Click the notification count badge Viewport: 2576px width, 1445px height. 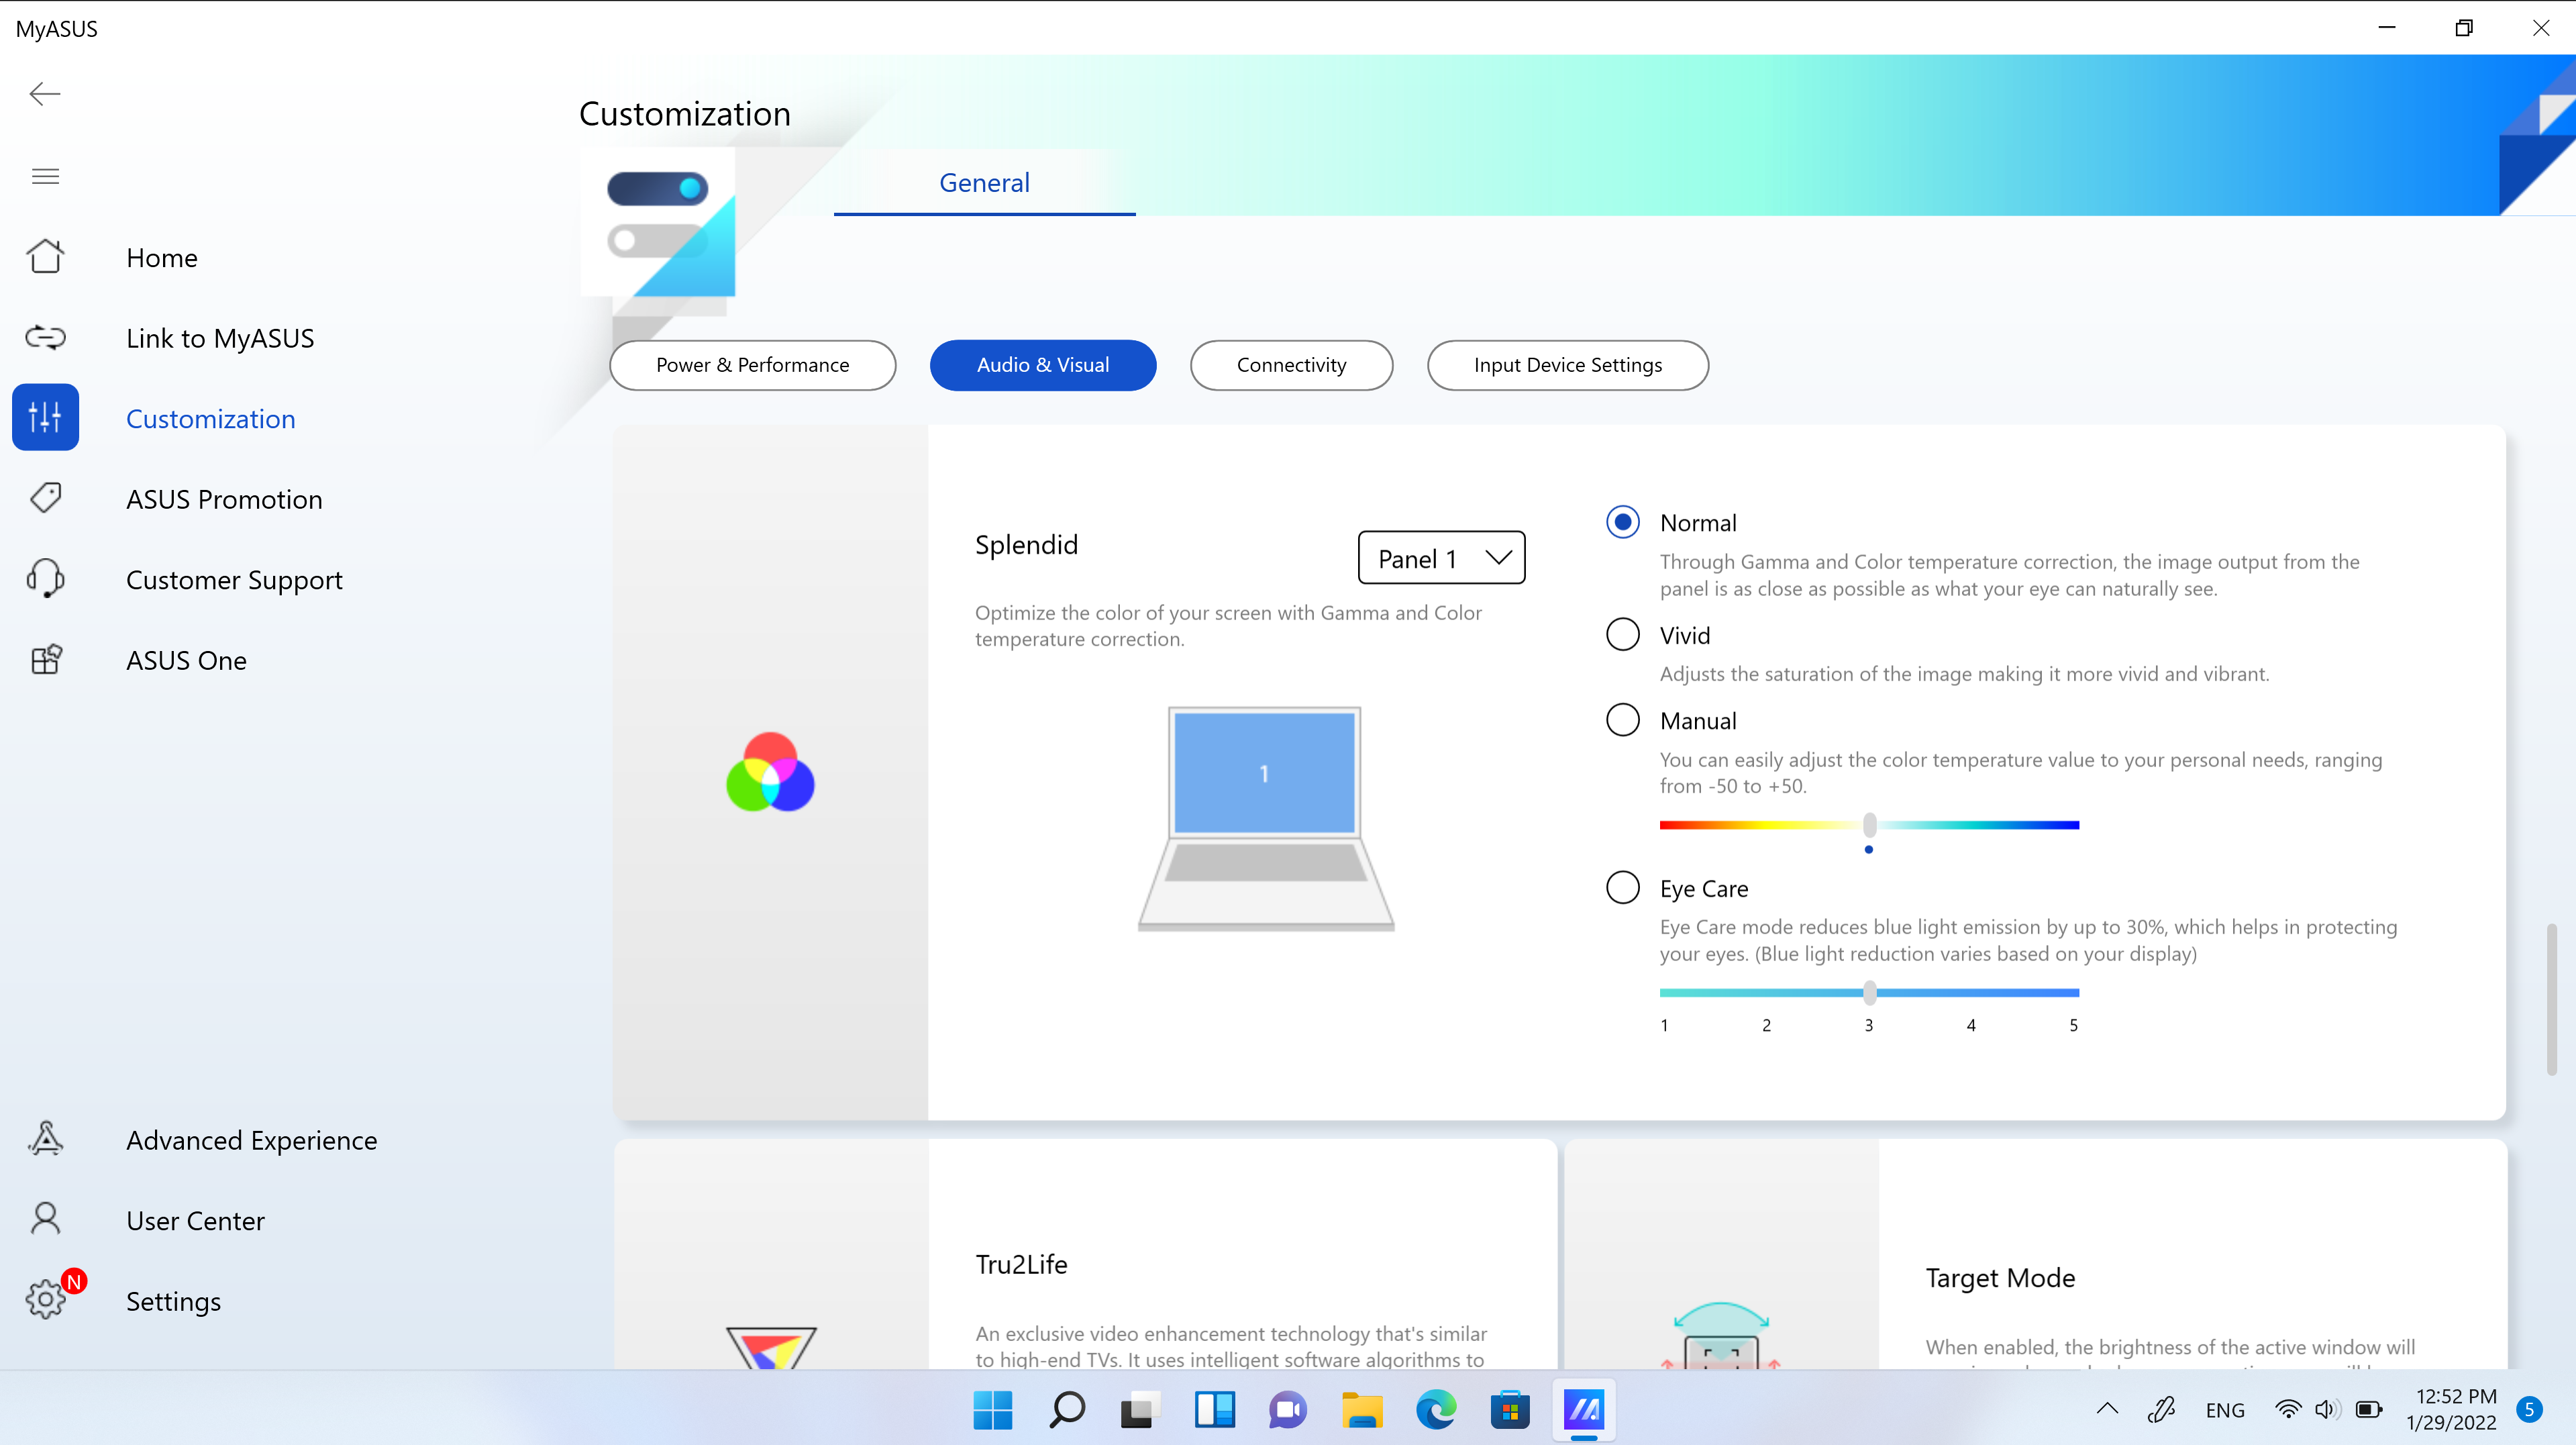point(2529,1410)
